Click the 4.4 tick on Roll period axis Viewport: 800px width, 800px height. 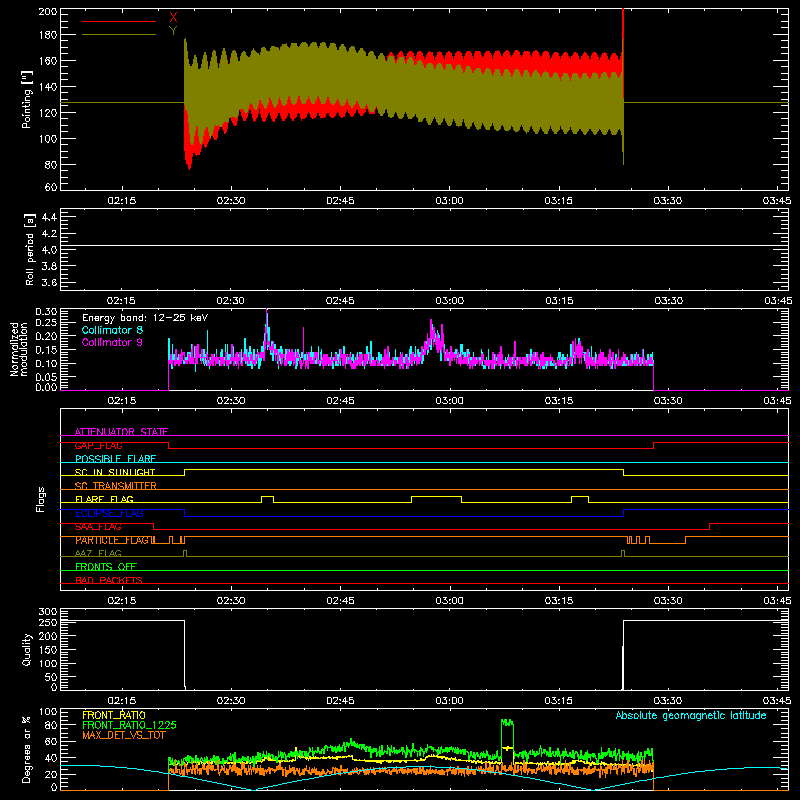click(x=49, y=217)
